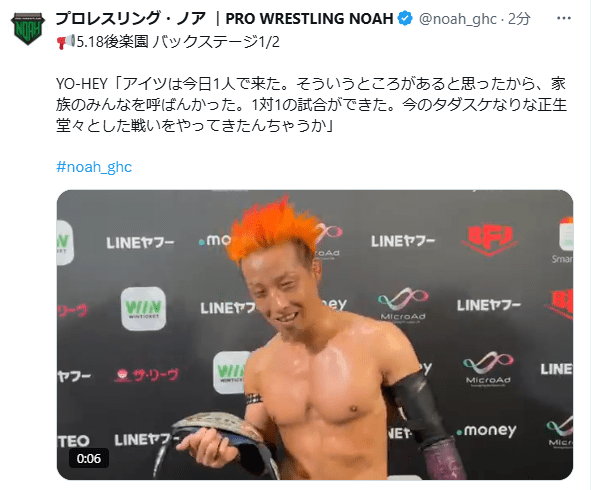This screenshot has width=591, height=490.
Task: Click the pink ザ・リーヴ logo on backdrop
Action: coord(147,375)
